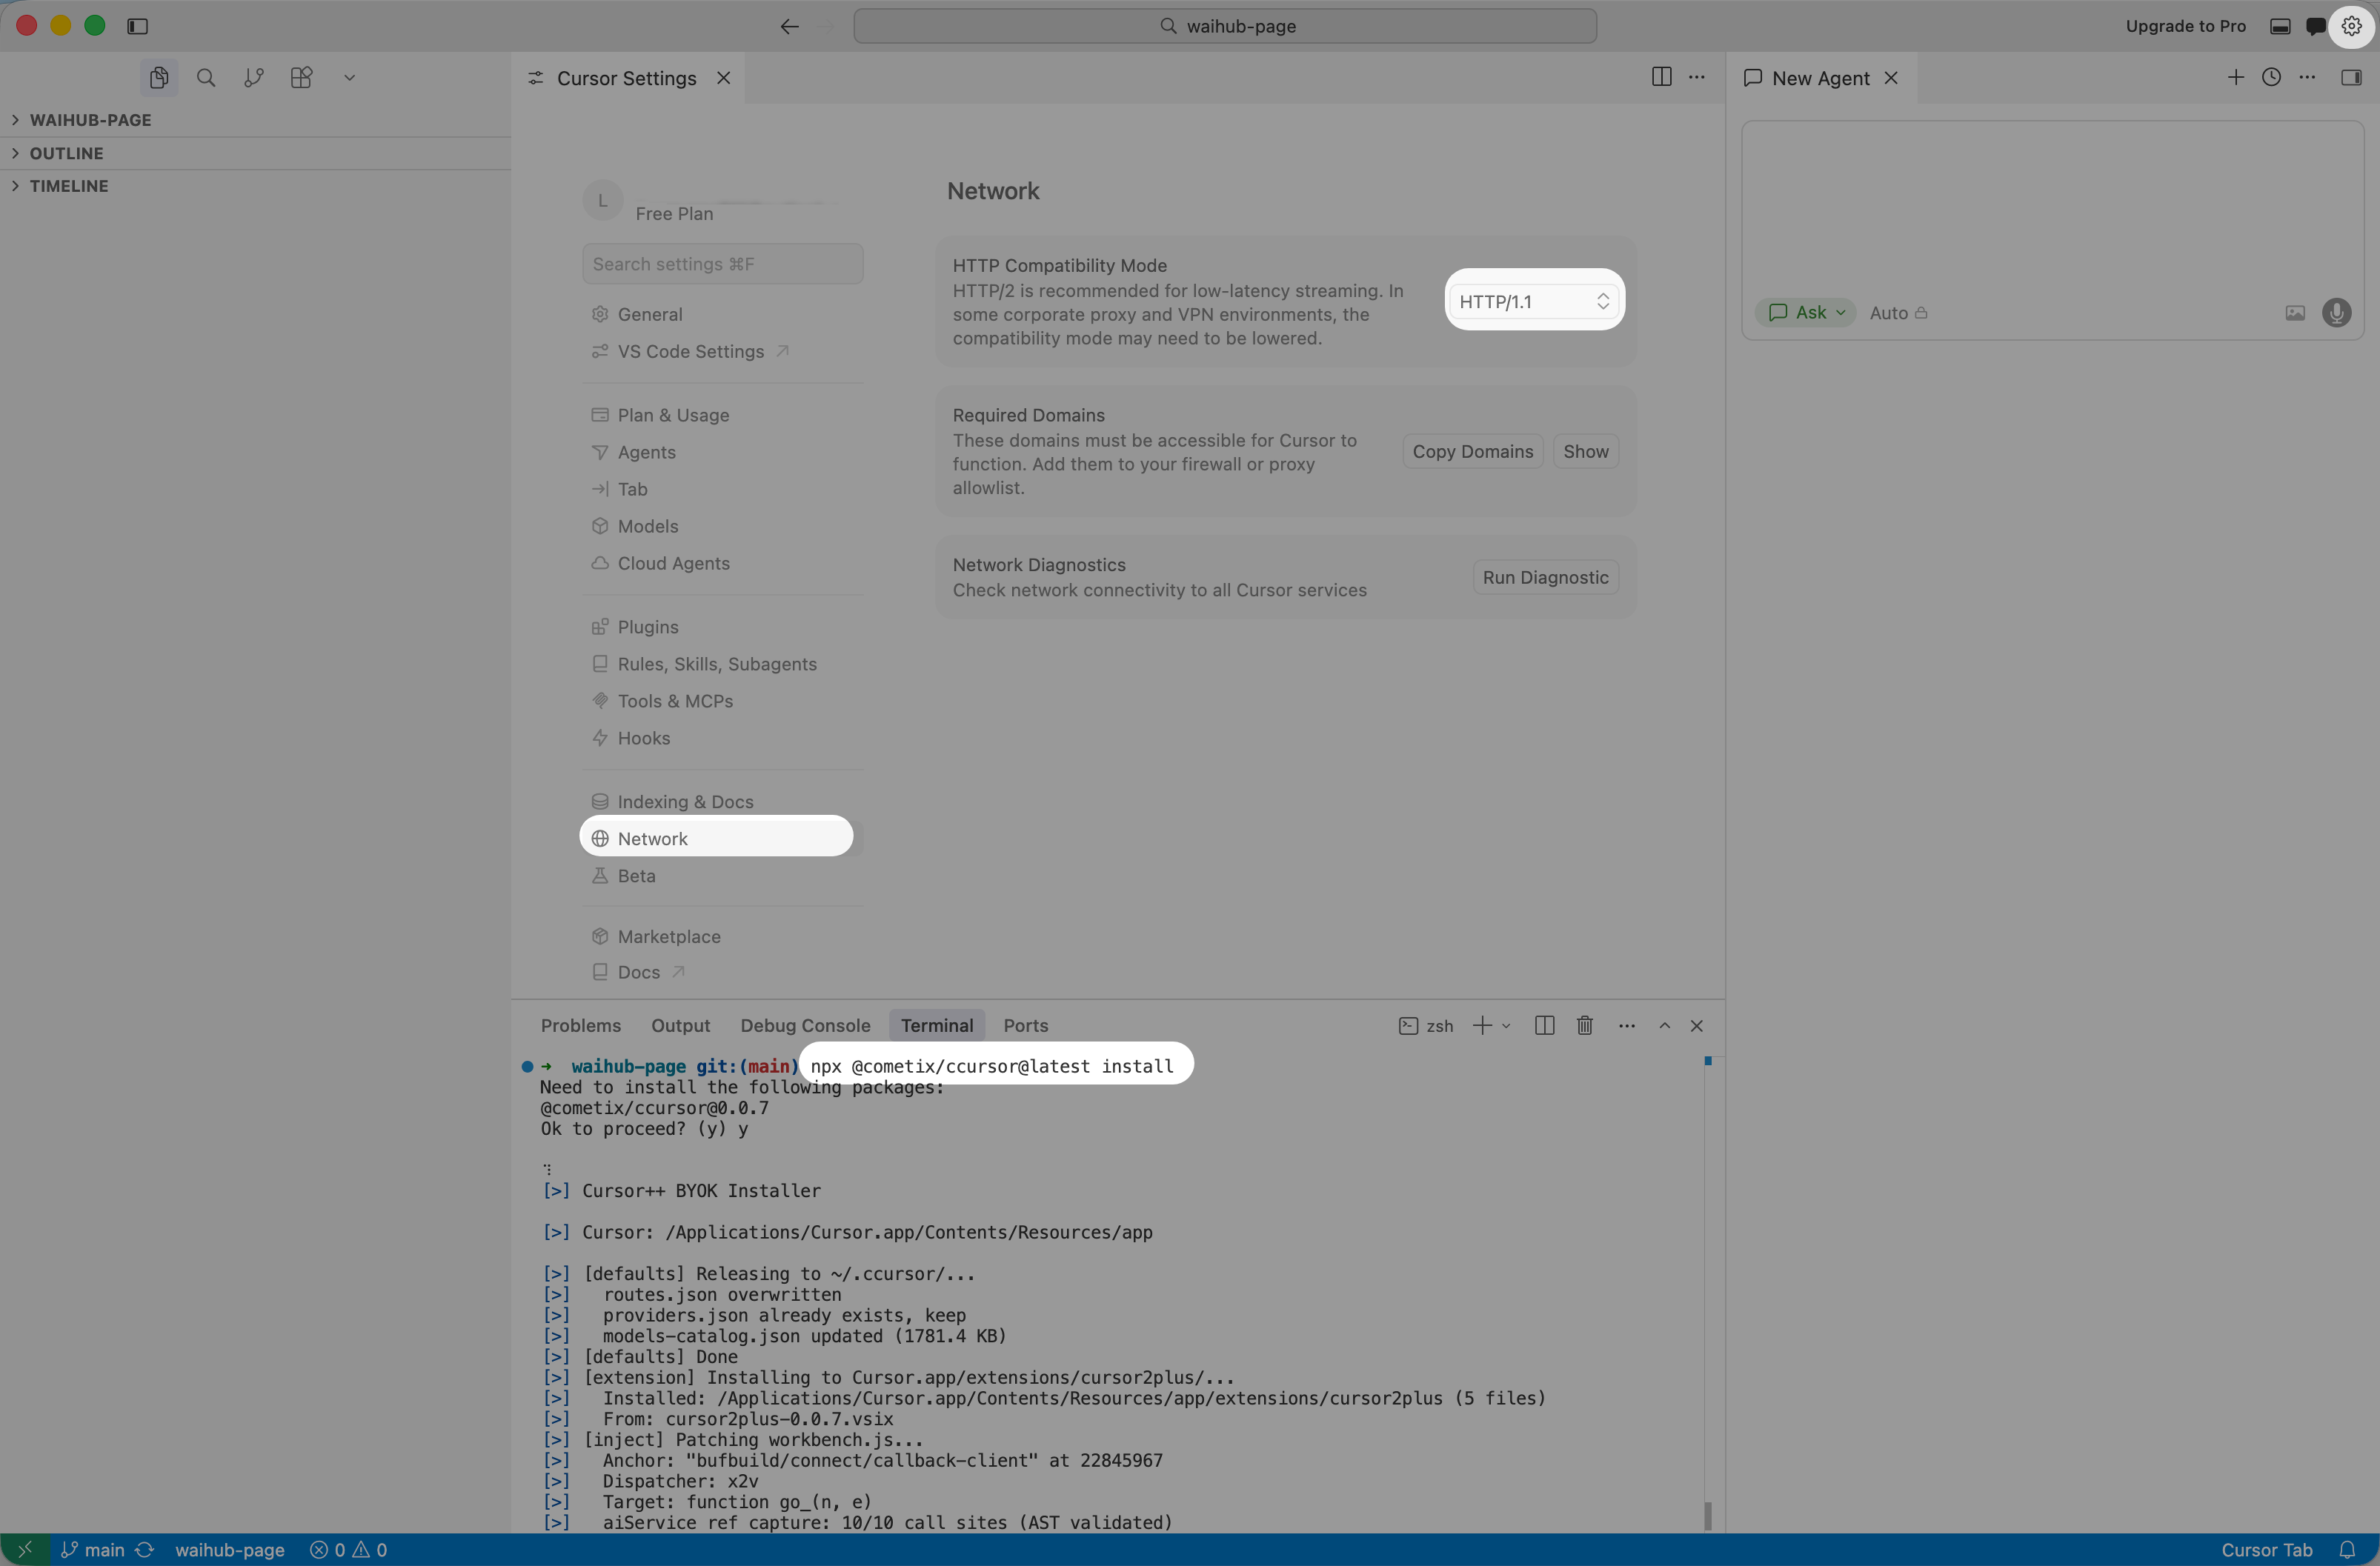Click Copy Domains button
2380x1566 pixels.
click(x=1472, y=451)
